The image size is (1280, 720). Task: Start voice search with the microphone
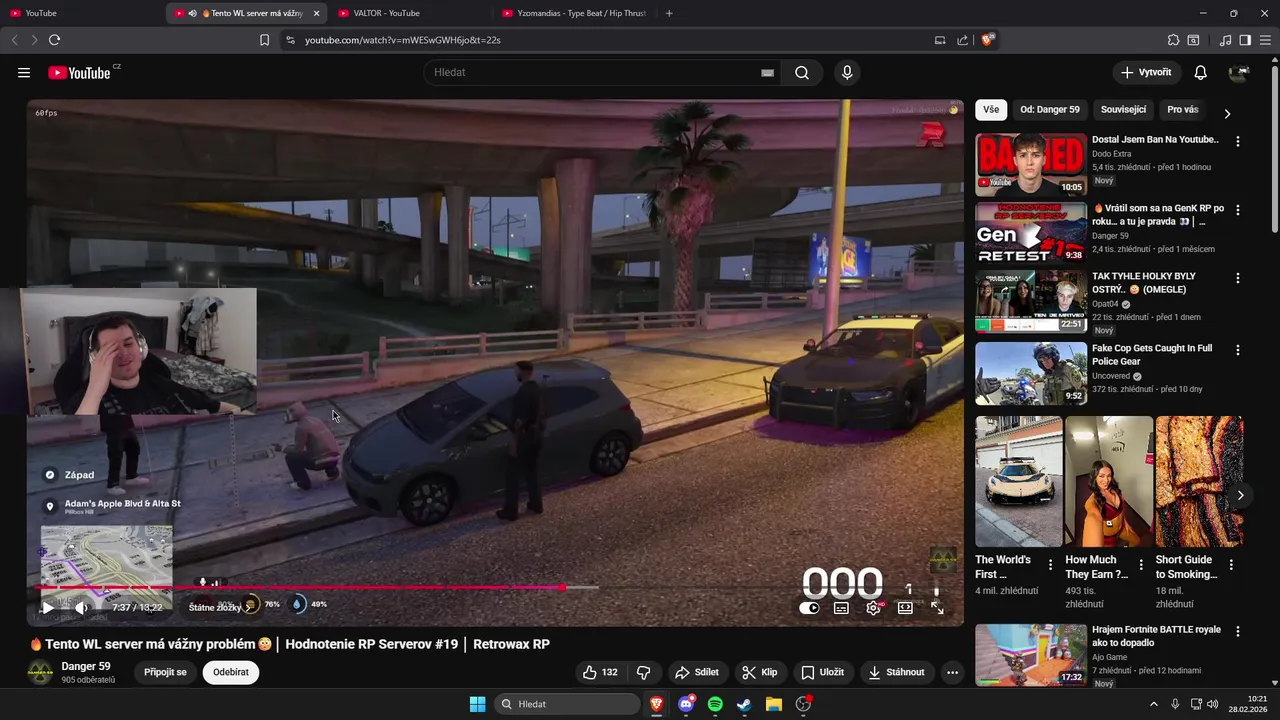(x=847, y=73)
